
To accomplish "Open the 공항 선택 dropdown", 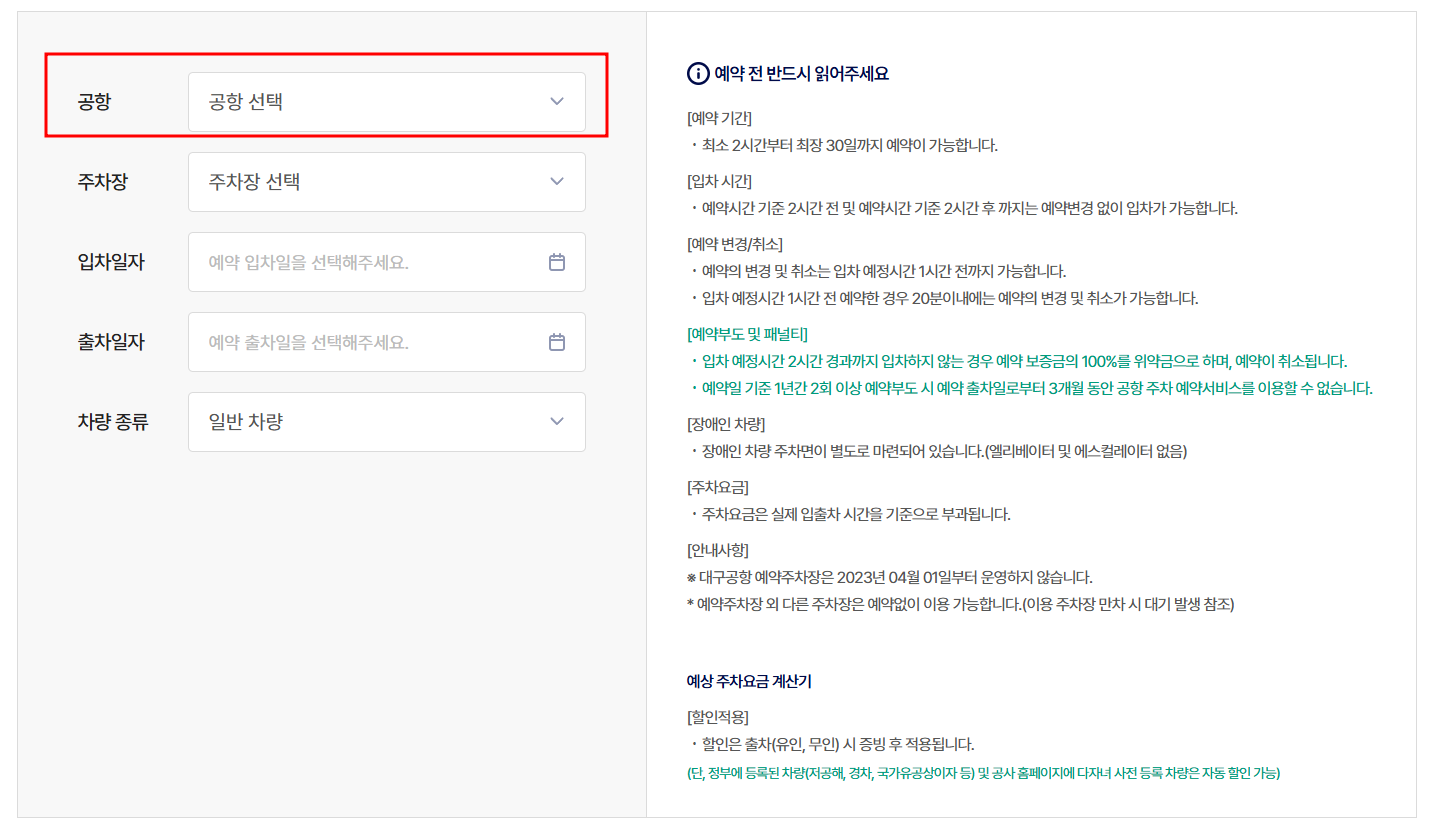I will [x=370, y=102].
